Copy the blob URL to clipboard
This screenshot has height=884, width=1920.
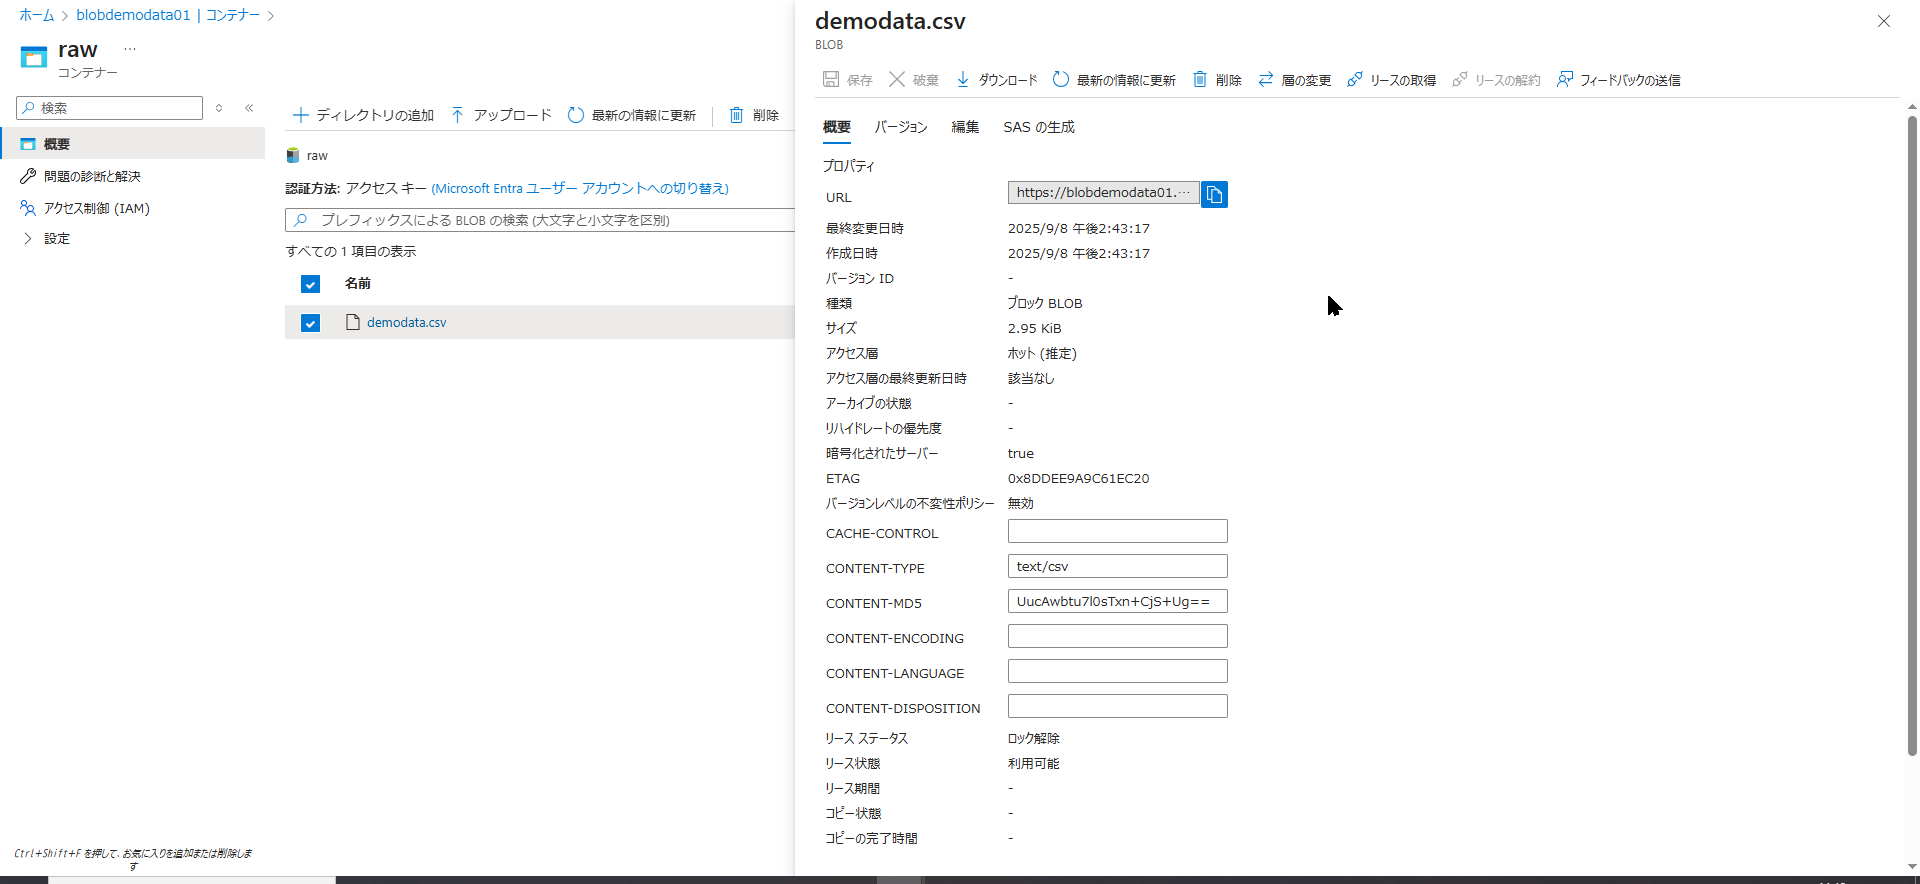pyautogui.click(x=1214, y=194)
